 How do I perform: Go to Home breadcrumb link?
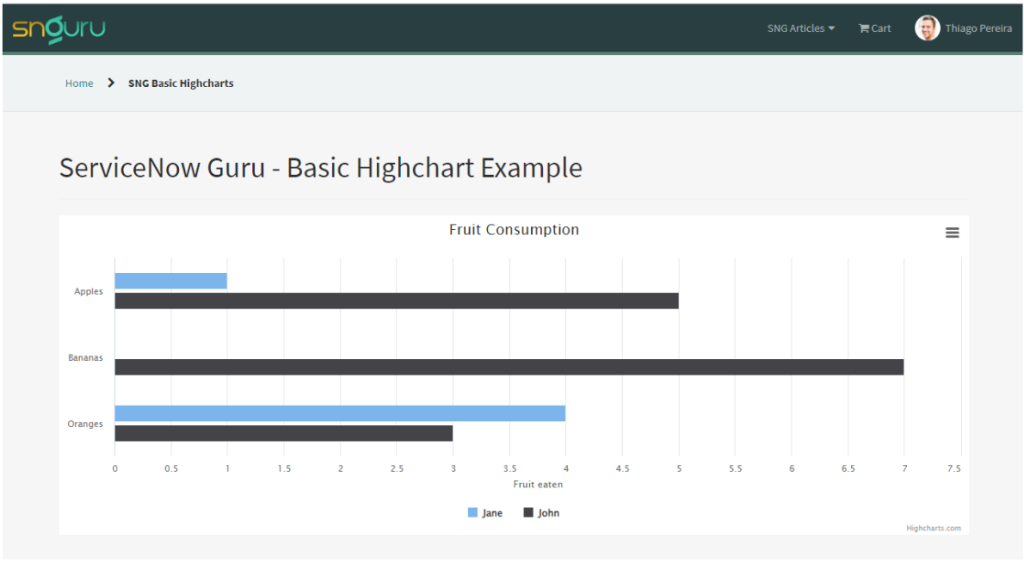pos(79,83)
